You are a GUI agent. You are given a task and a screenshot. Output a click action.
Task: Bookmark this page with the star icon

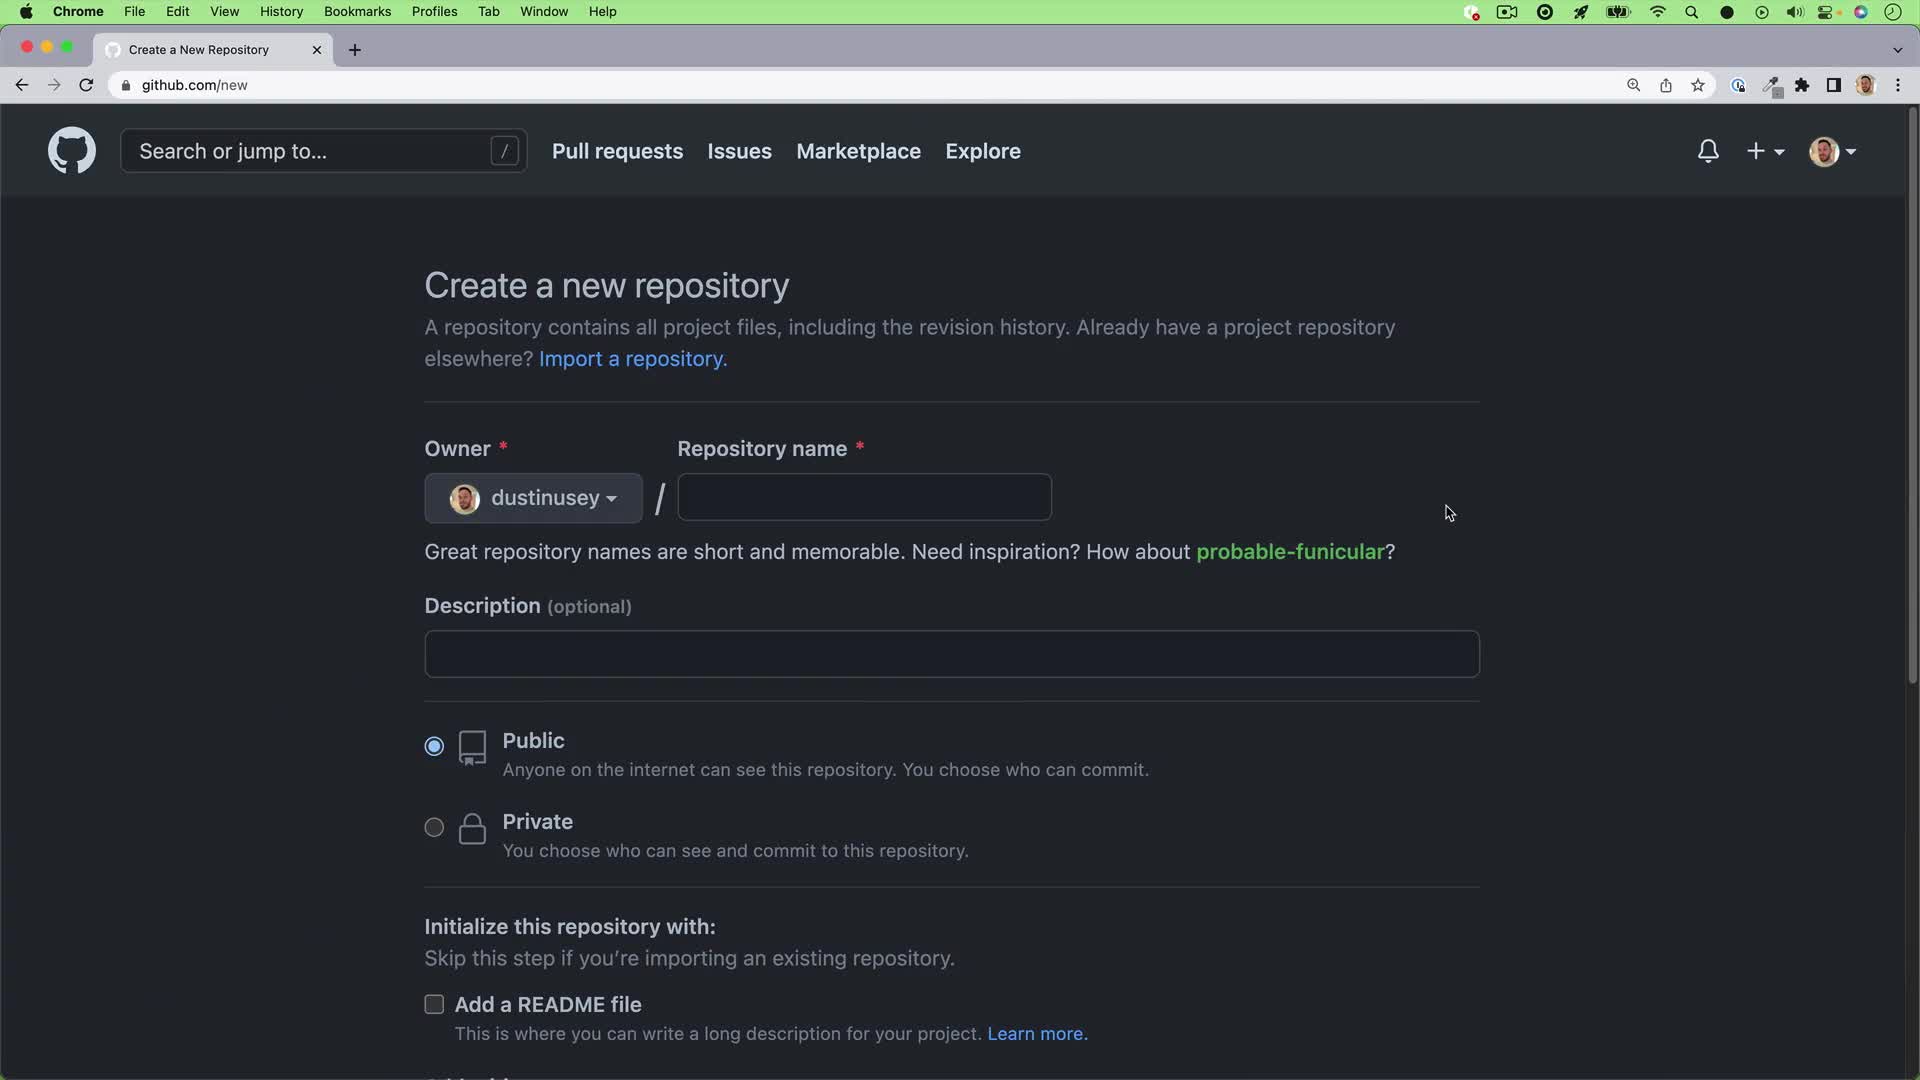(x=1698, y=85)
